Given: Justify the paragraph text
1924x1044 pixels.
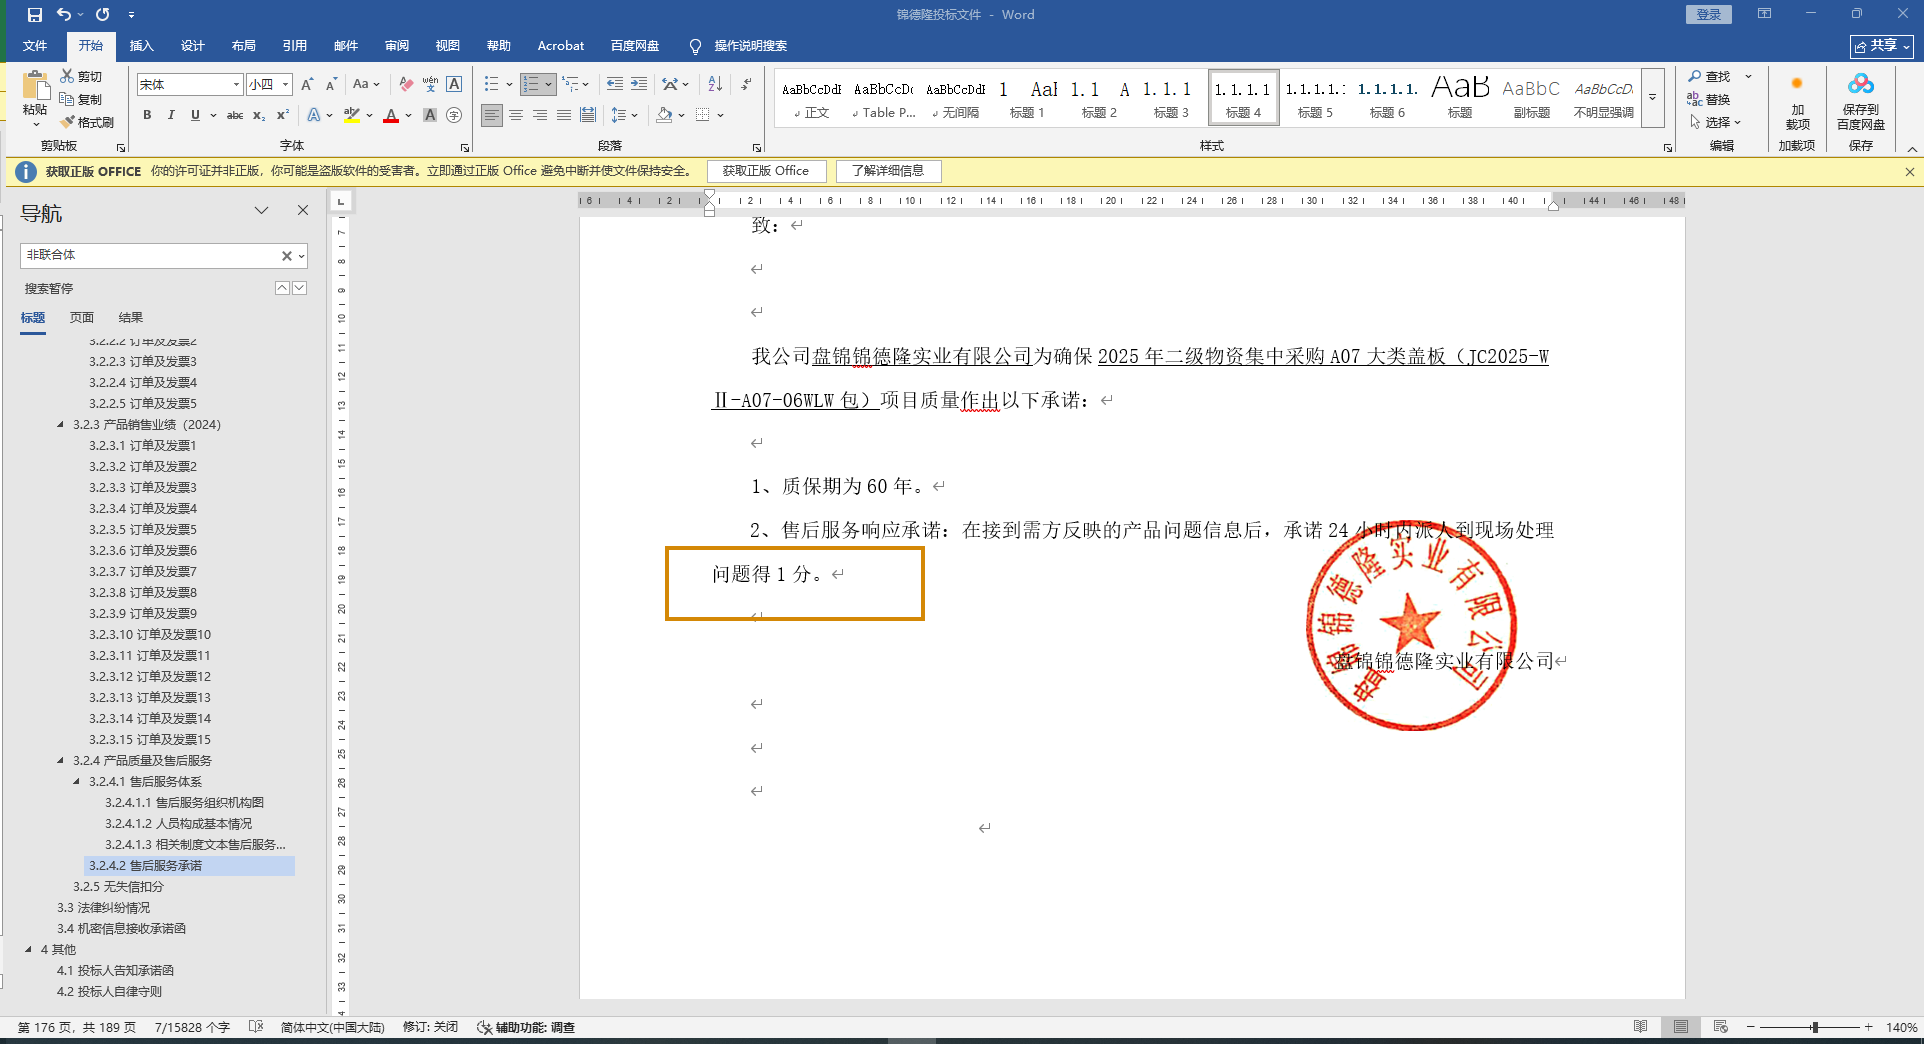Looking at the screenshot, I should coord(564,115).
